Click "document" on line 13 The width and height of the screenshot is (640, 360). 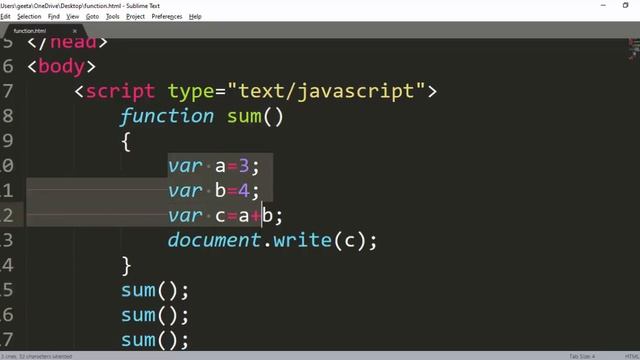click(215, 240)
